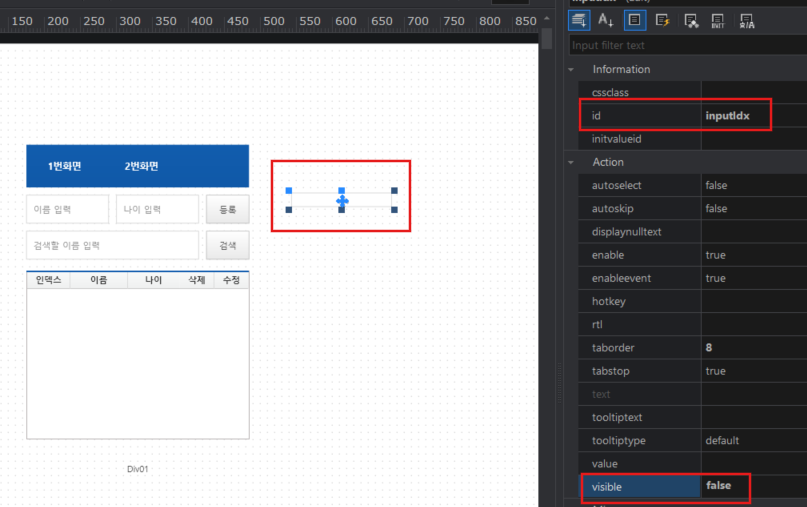
Task: Select the tooltiptext property
Action: click(617, 417)
